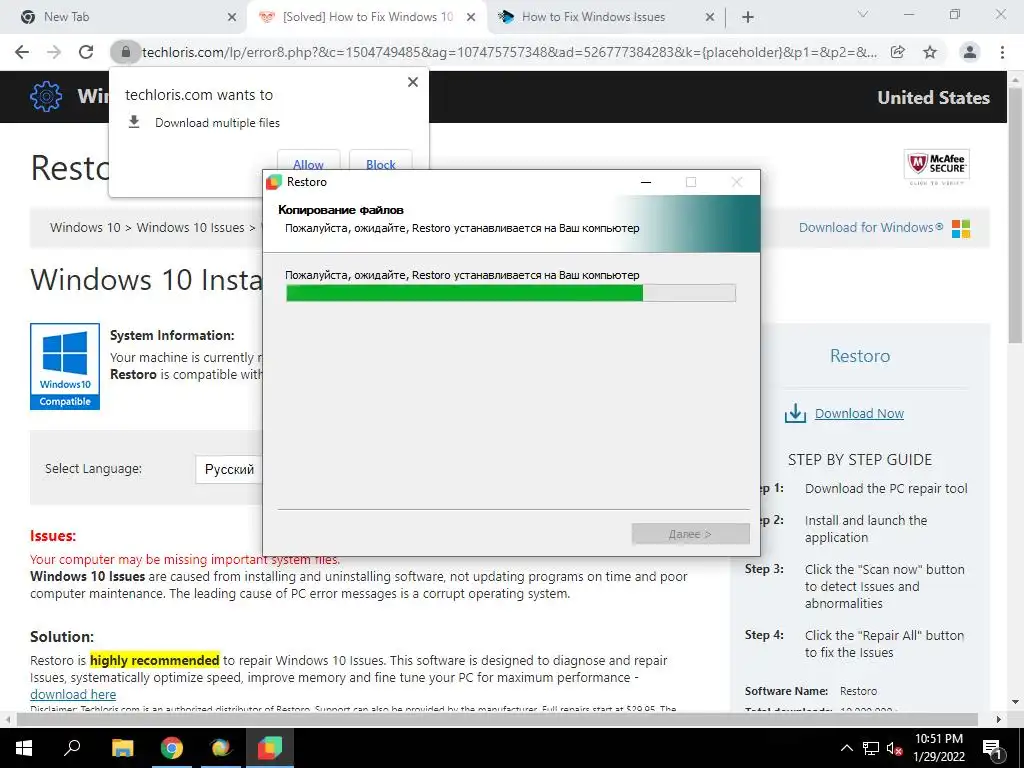Viewport: 1024px width, 768px height.
Task: Open a new tab with plus button
Action: coord(748,17)
